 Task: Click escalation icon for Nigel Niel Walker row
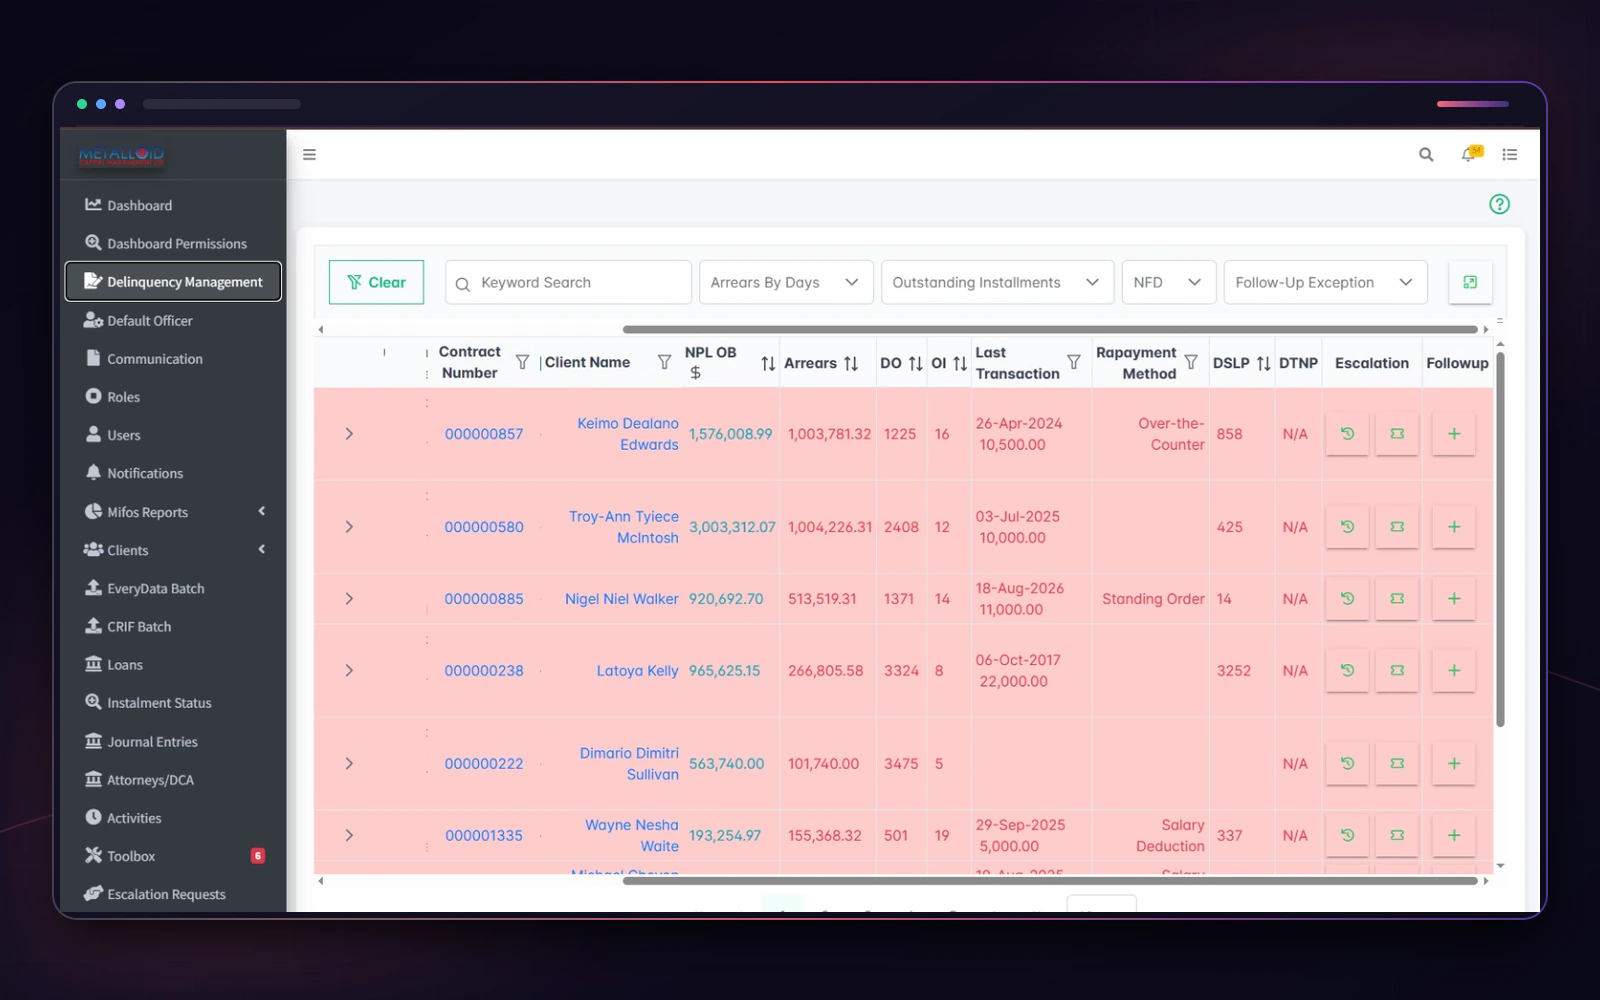[x=1397, y=599]
